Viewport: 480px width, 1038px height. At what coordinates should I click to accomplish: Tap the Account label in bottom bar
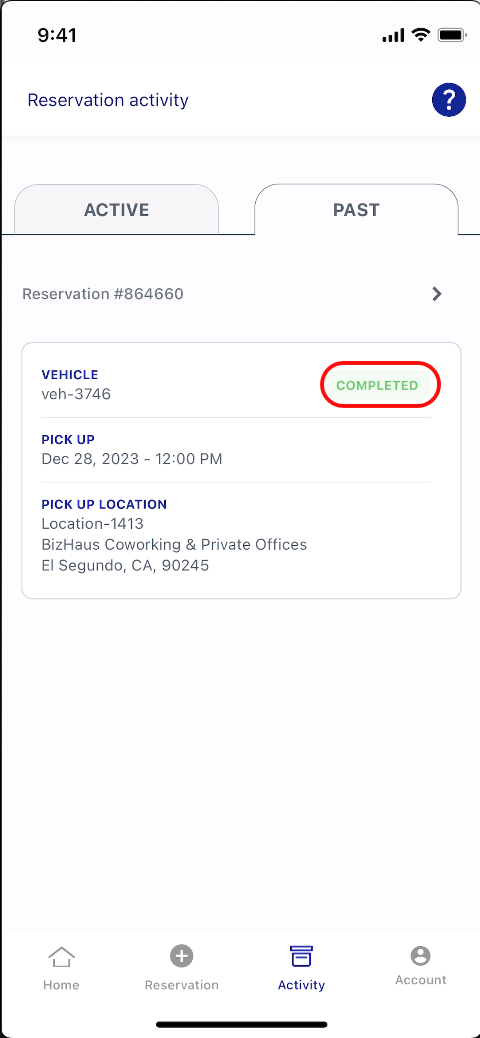pos(420,980)
